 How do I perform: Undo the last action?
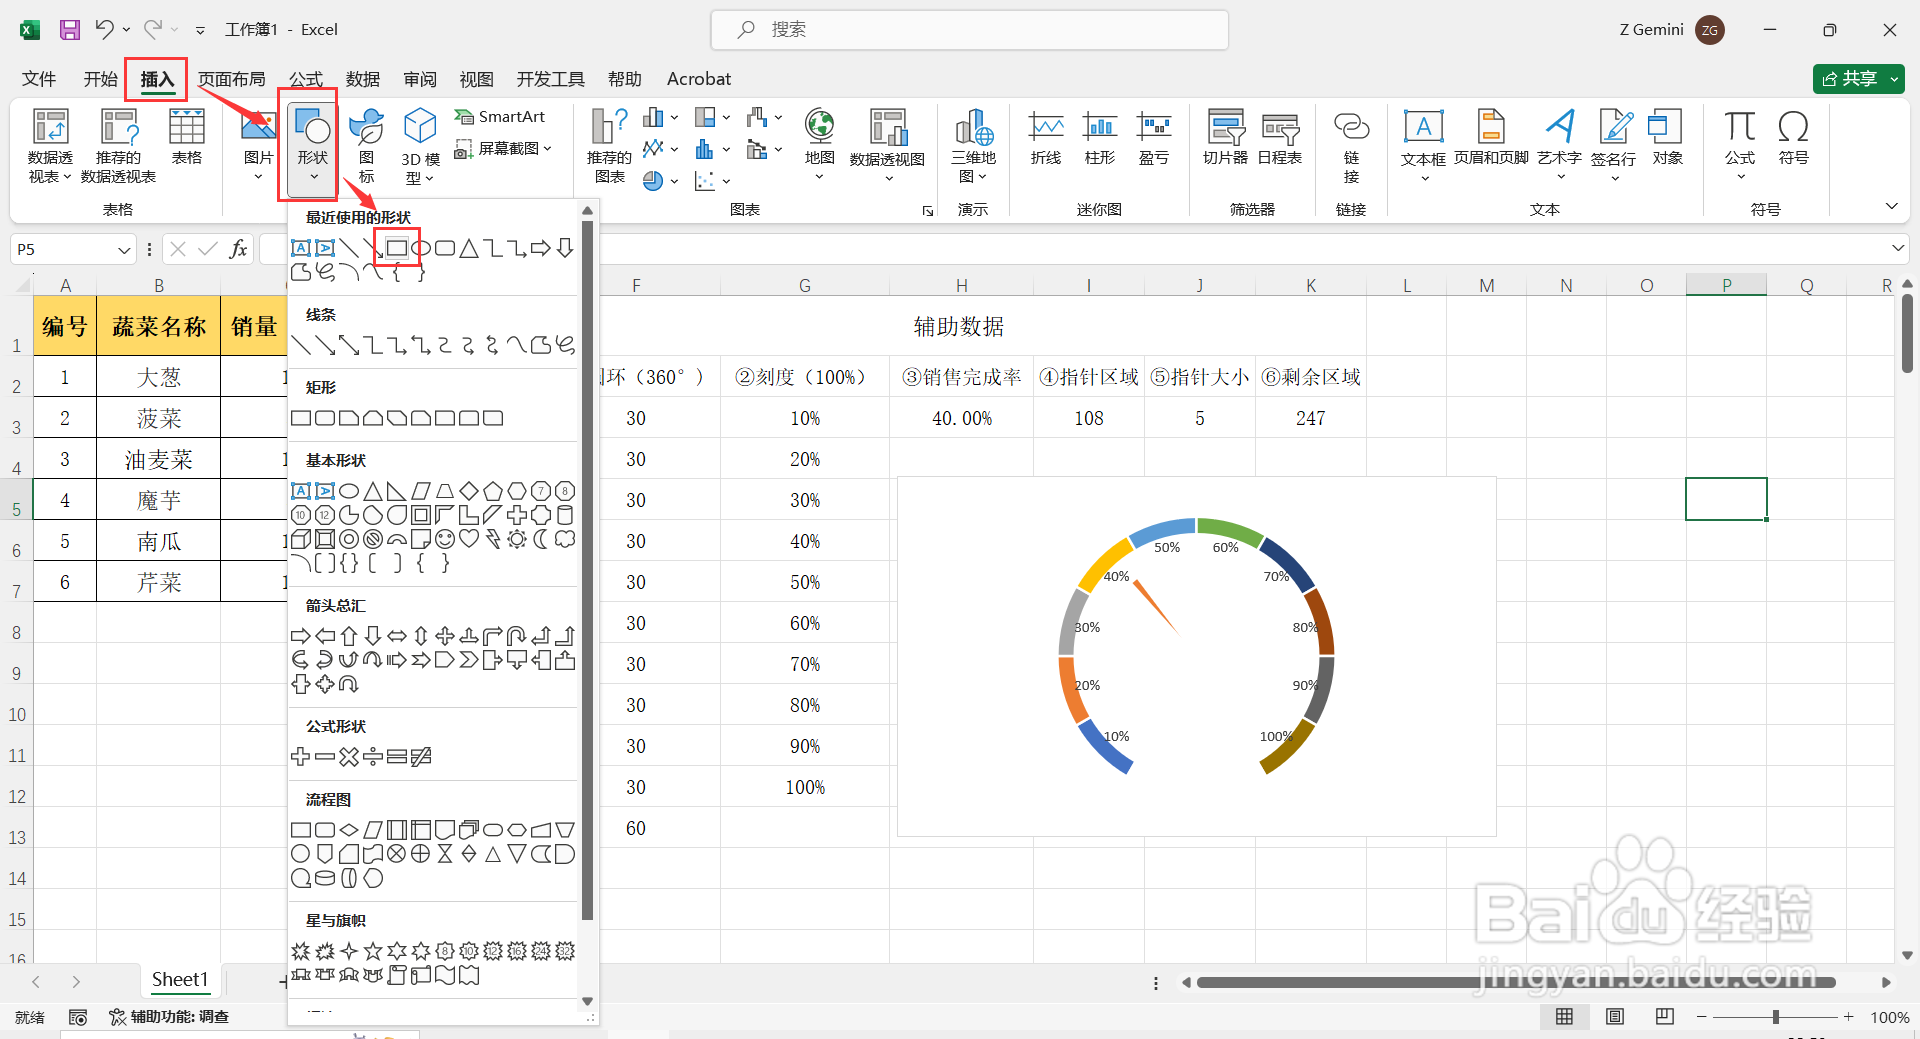(104, 29)
